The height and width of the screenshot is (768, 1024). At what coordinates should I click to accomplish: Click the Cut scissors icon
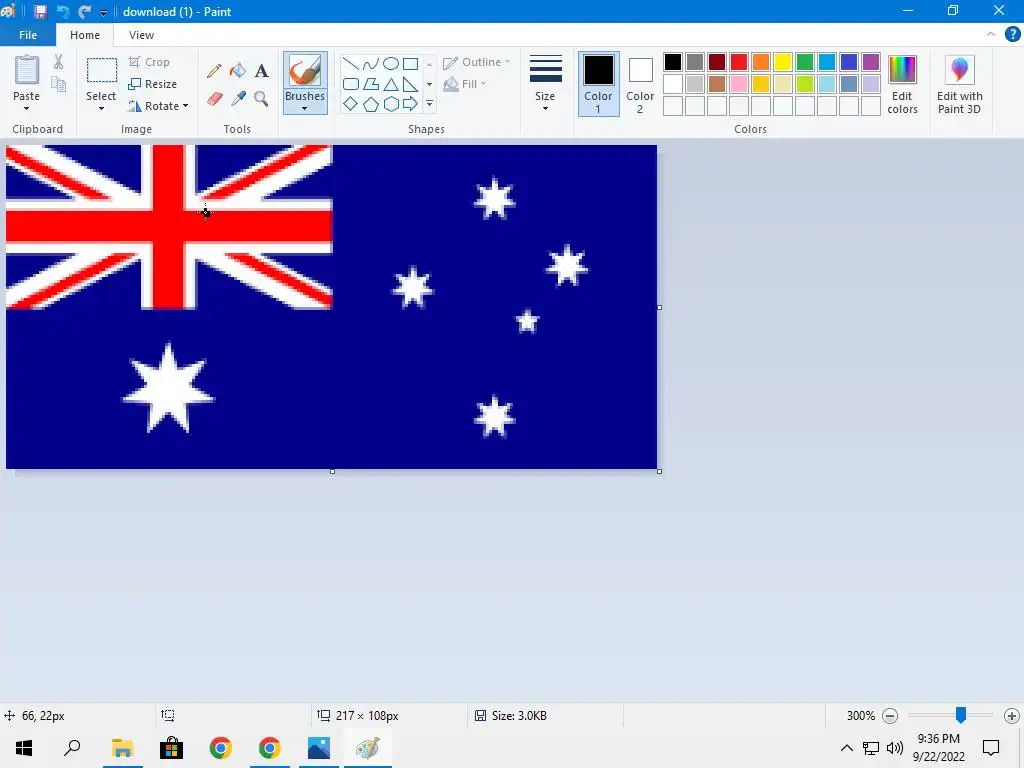point(58,62)
